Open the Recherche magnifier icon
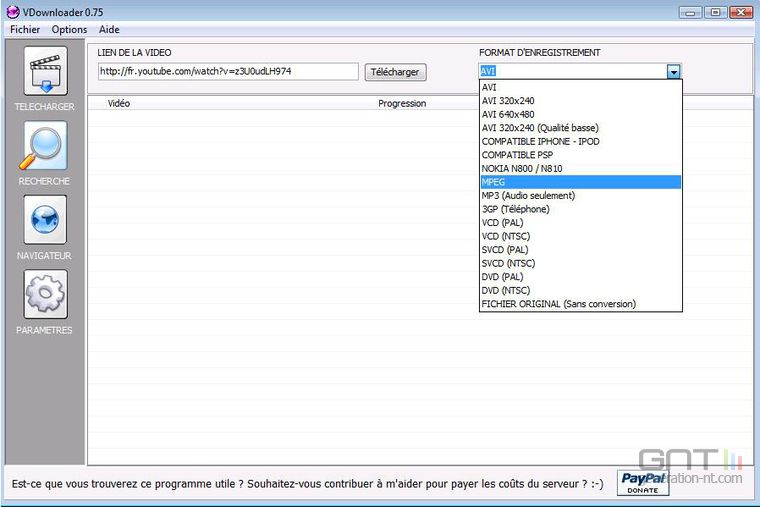Viewport: 760px width, 507px height. [46, 146]
